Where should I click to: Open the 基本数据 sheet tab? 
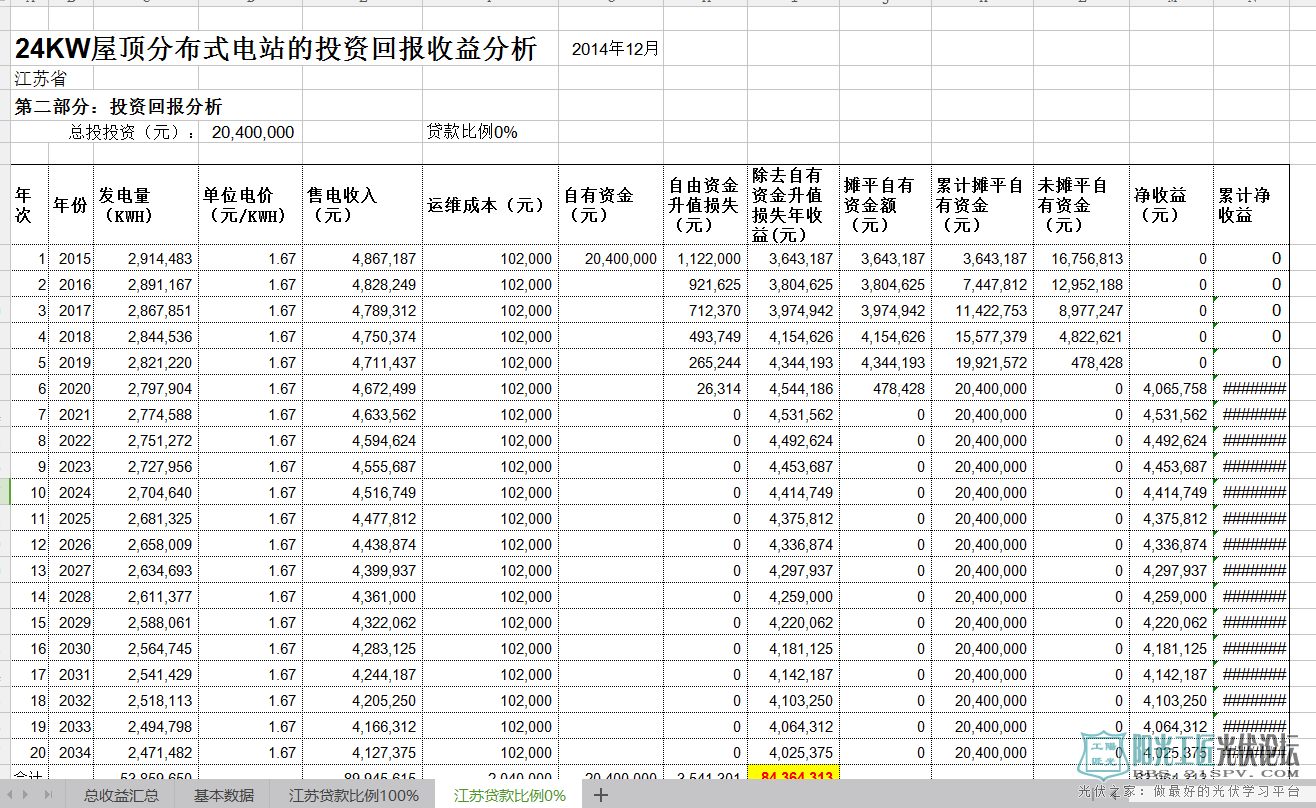224,796
